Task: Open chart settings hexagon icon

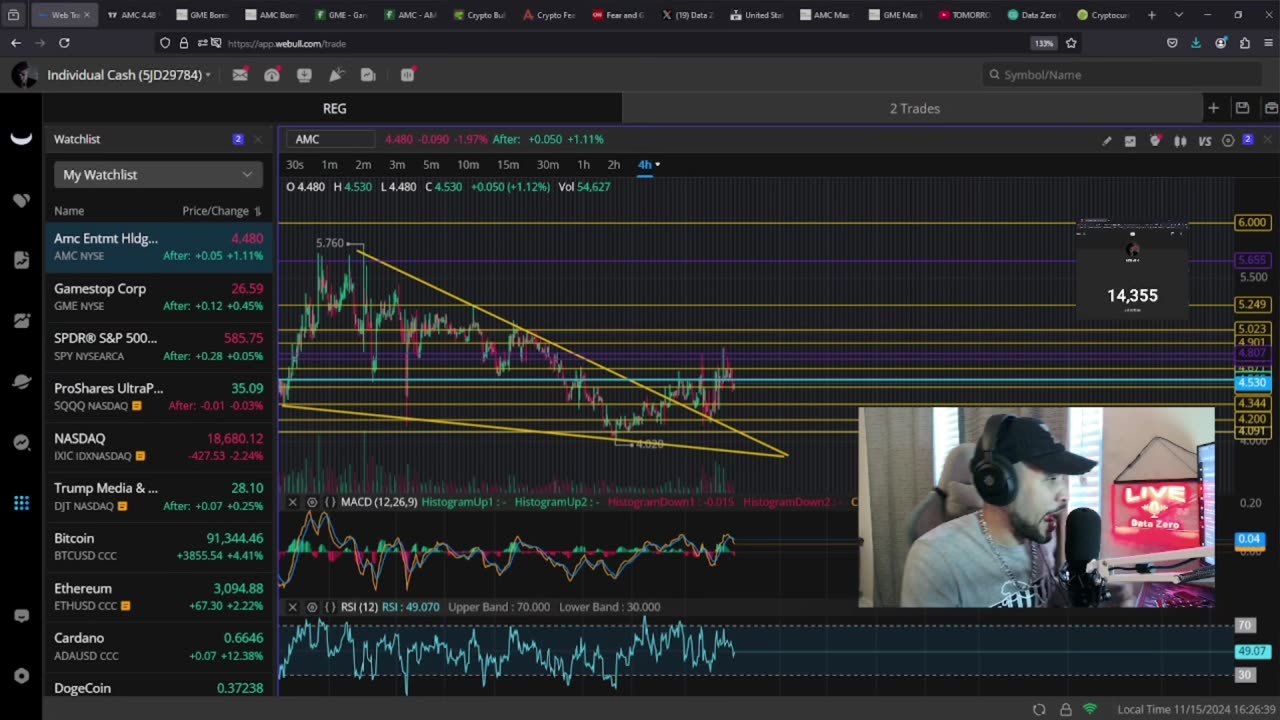Action: 1228,141
